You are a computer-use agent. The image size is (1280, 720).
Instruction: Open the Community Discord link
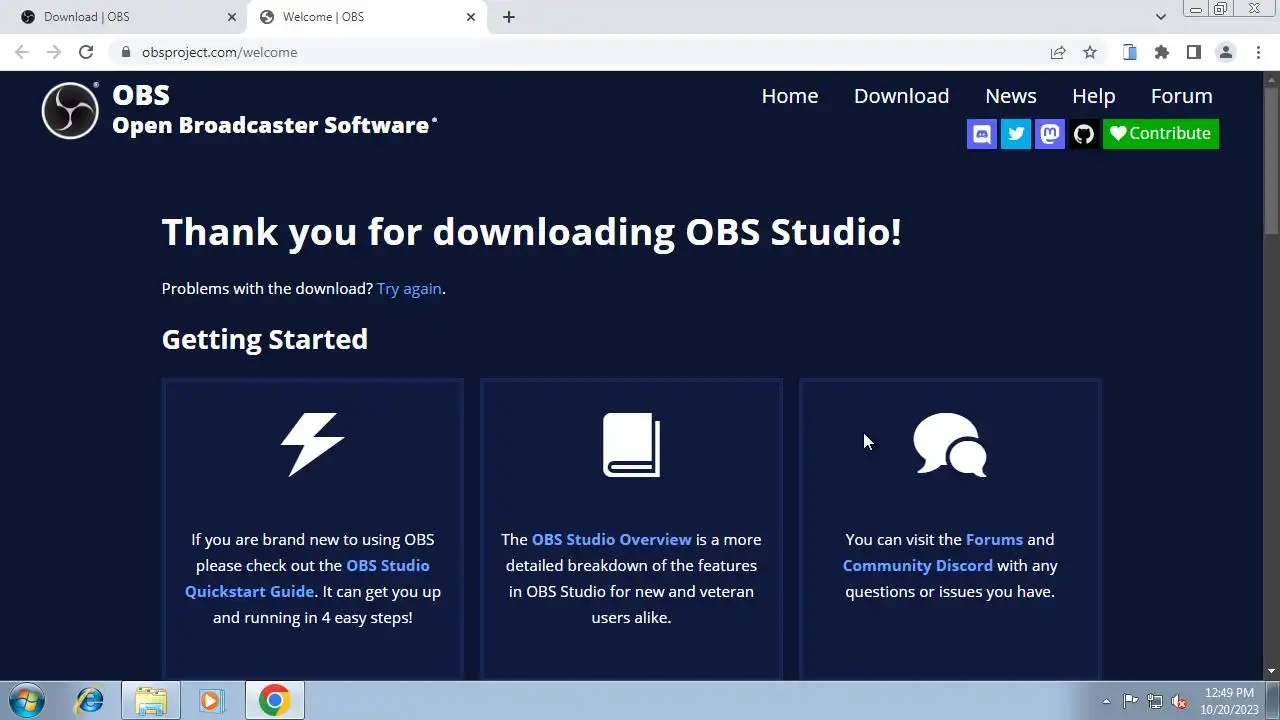(x=917, y=565)
